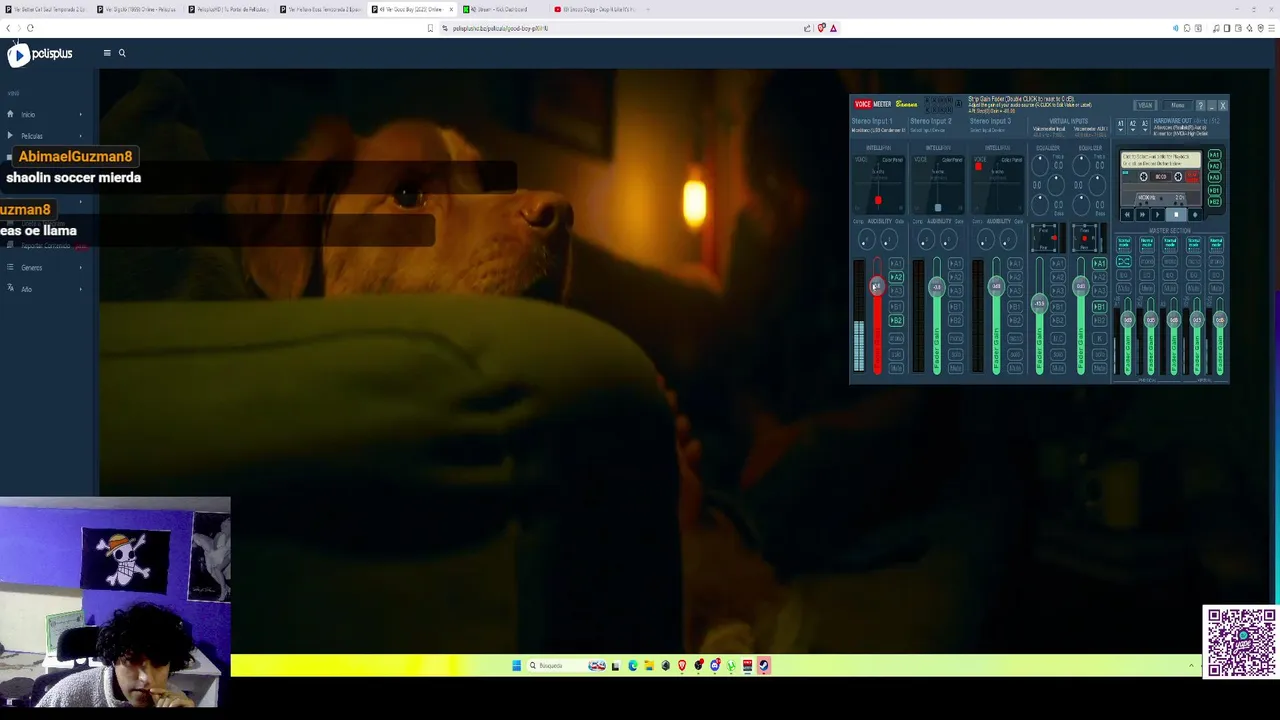This screenshot has width=1280, height=720.
Task: Click Stereo Input 1 label in Voicemeeter
Action: (x=872, y=121)
